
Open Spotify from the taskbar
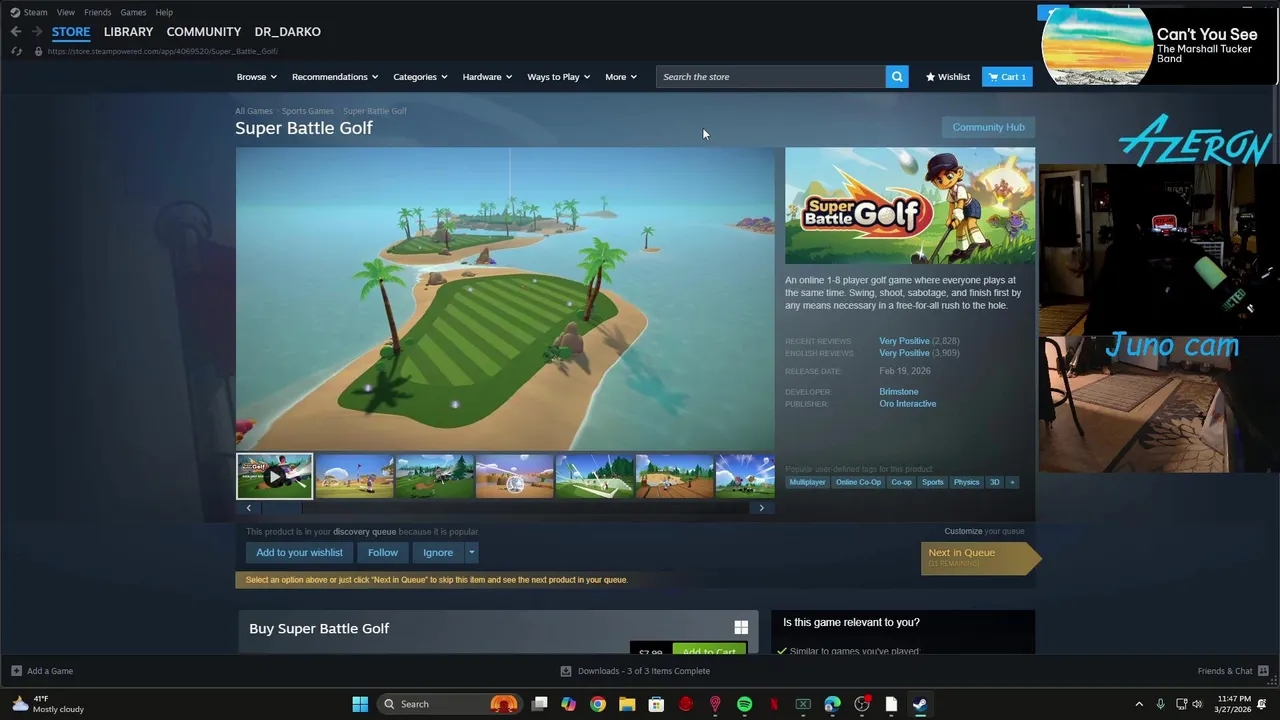[744, 704]
